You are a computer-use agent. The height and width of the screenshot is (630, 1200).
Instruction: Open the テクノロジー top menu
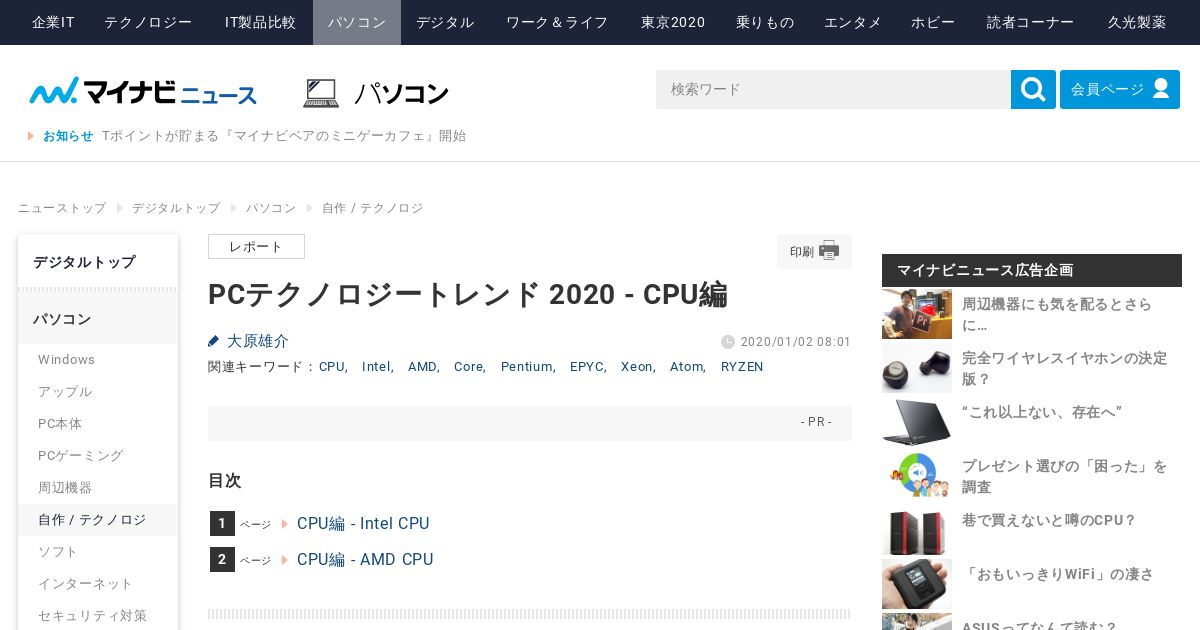coord(148,22)
